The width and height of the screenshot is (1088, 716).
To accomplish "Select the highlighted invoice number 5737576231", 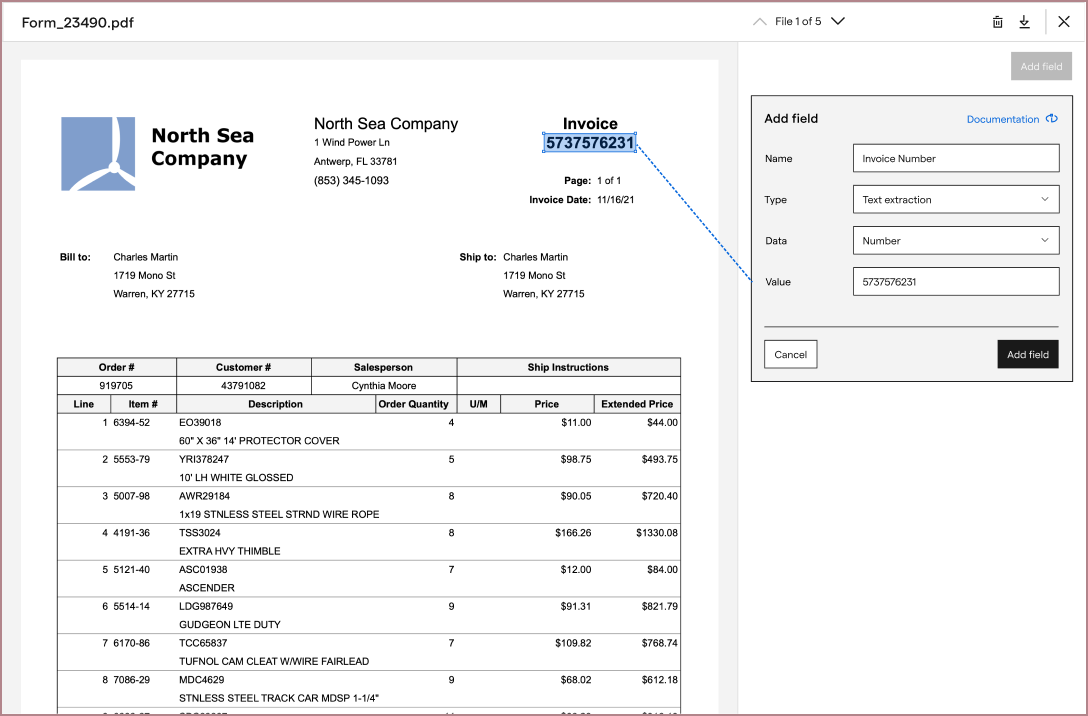I will pyautogui.click(x=590, y=143).
